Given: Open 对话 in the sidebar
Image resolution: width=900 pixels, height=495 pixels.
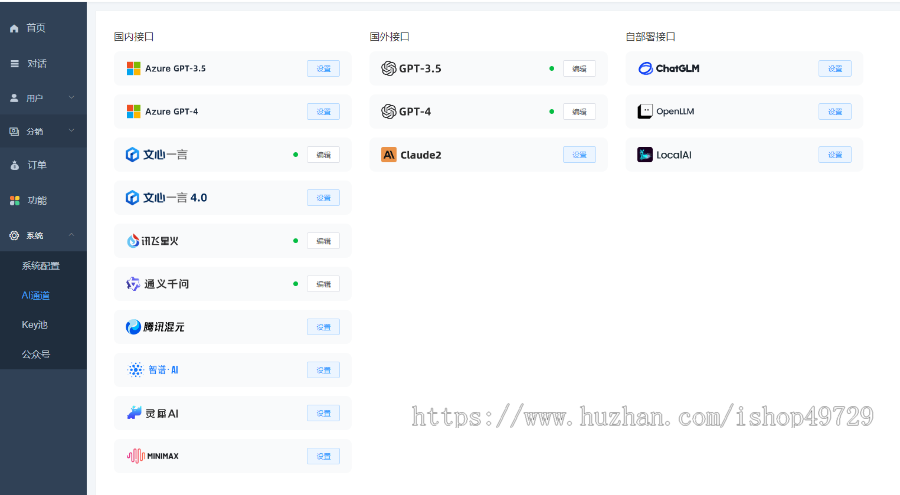Looking at the screenshot, I should pyautogui.click(x=37, y=64).
